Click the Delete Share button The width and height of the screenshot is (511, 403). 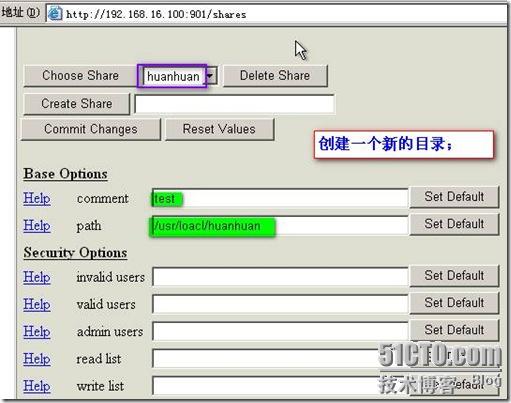[275, 76]
